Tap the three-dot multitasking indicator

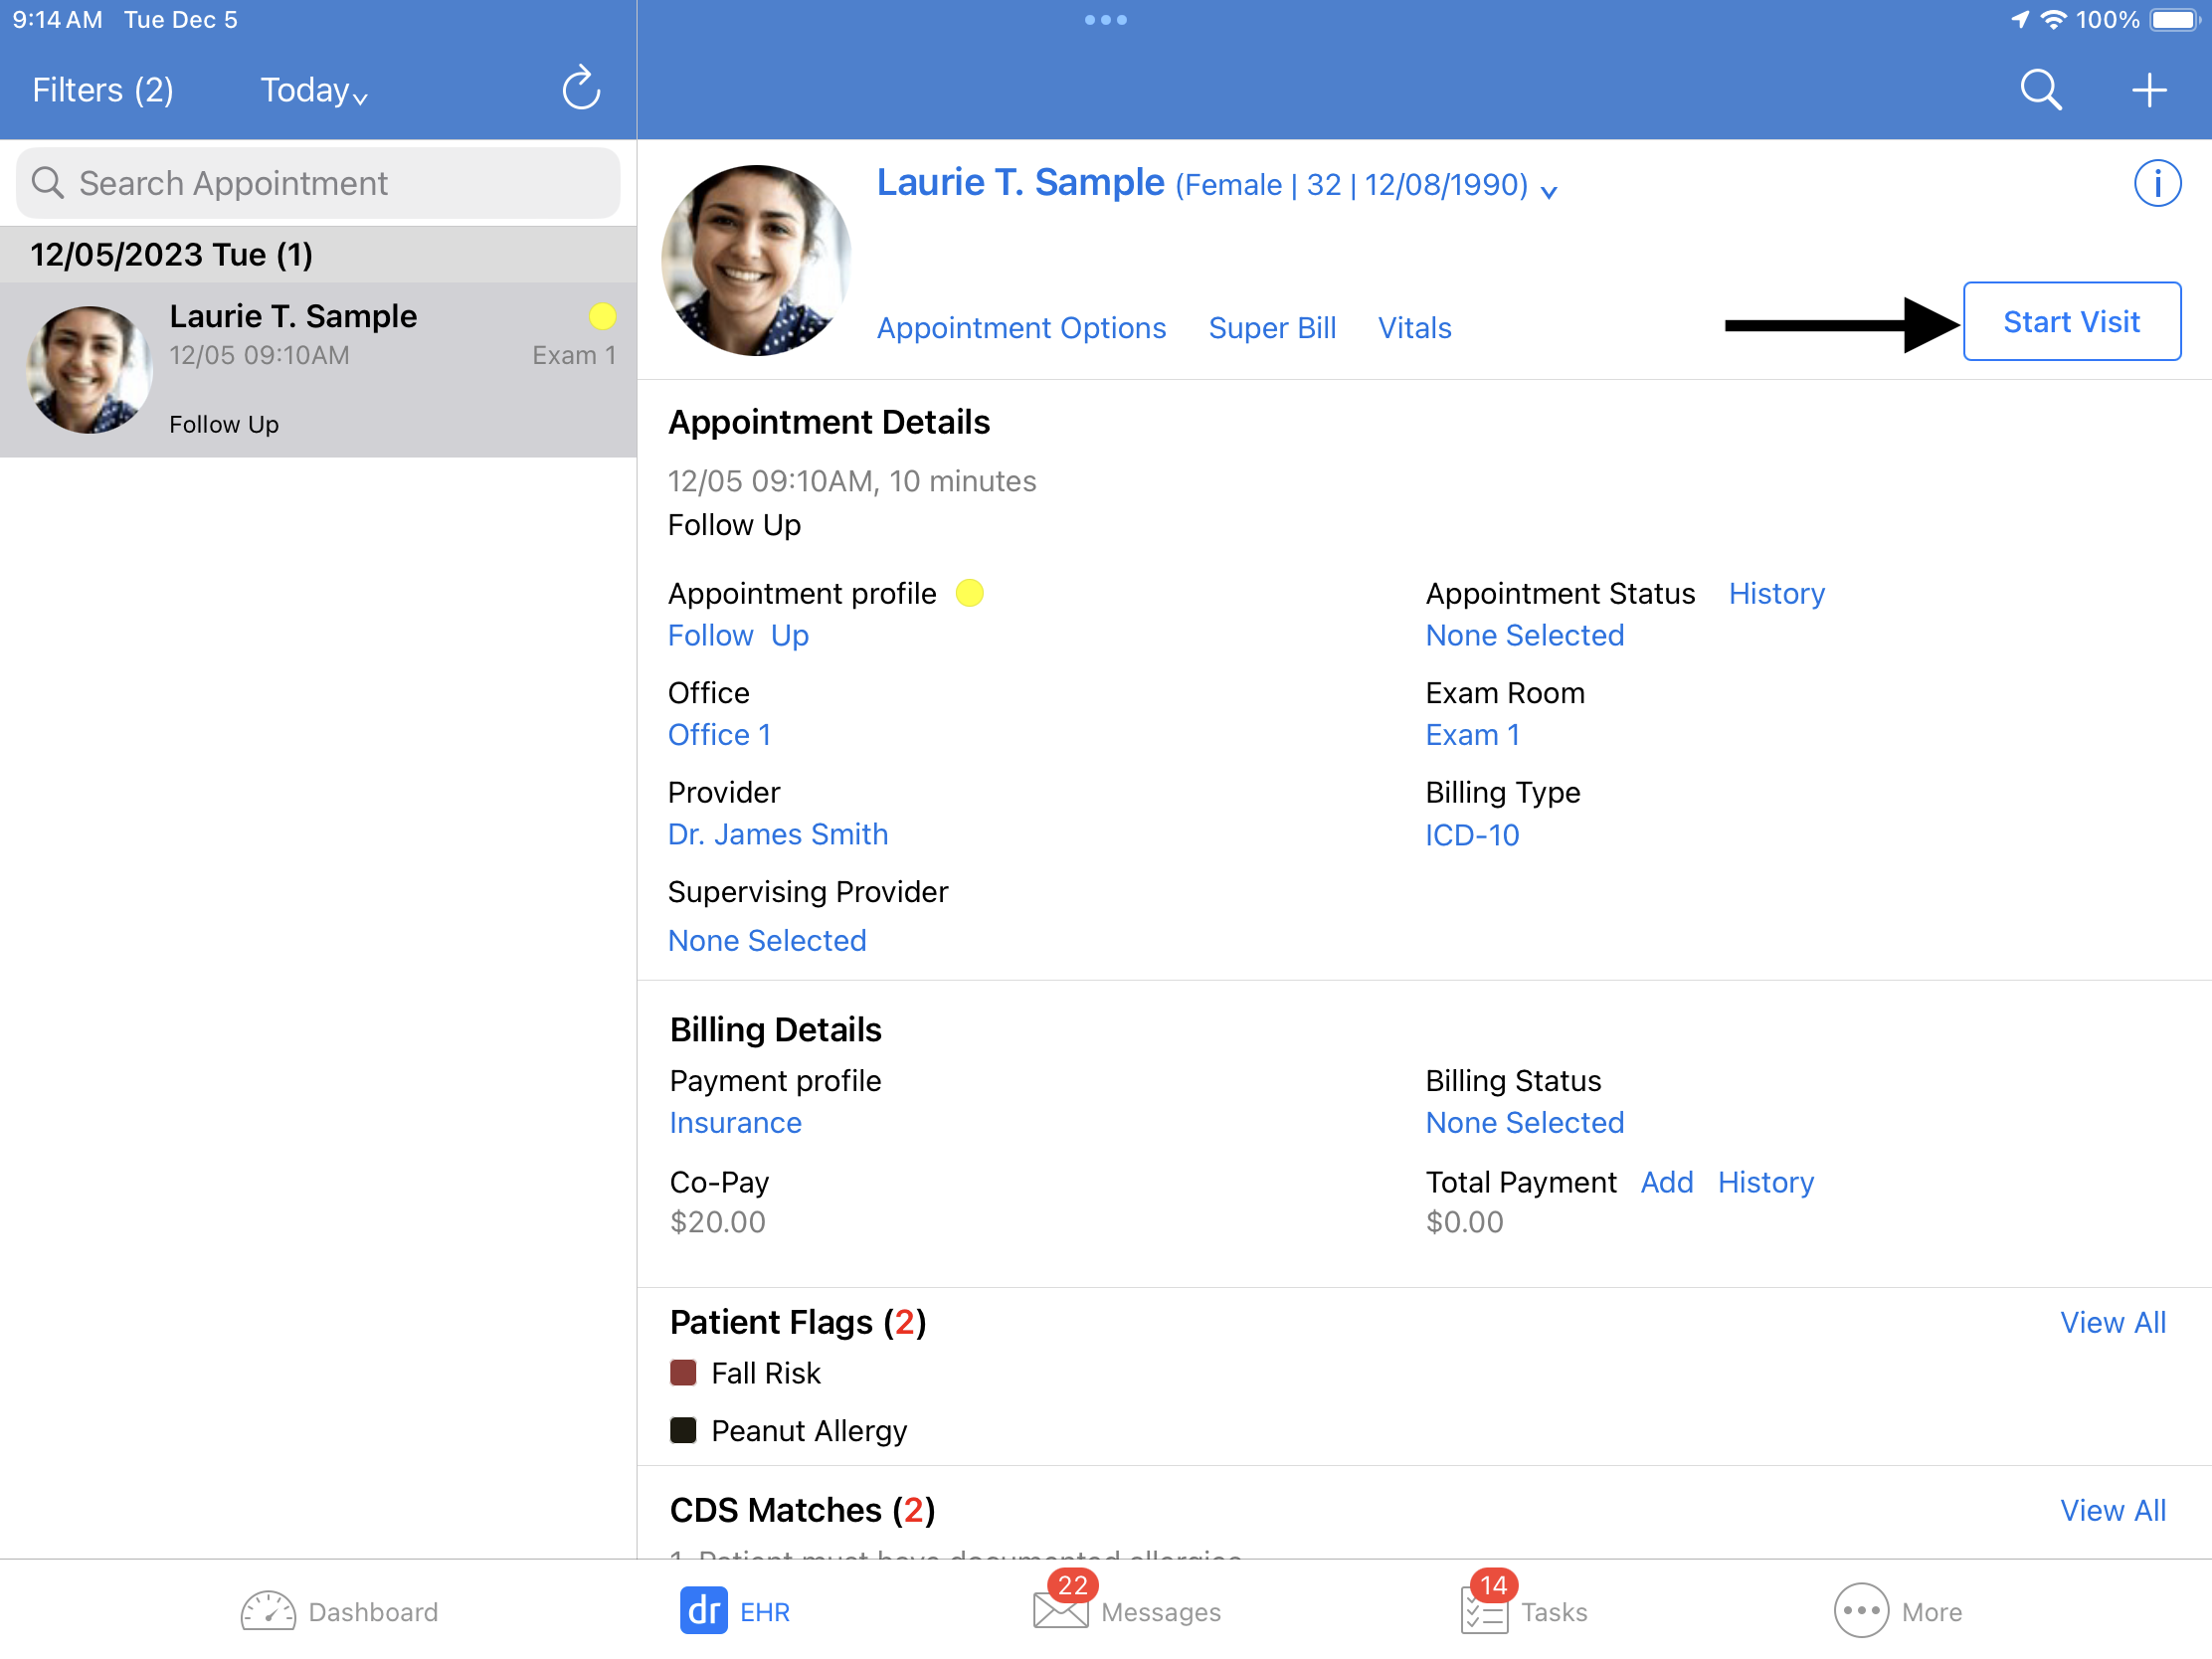(x=1106, y=20)
